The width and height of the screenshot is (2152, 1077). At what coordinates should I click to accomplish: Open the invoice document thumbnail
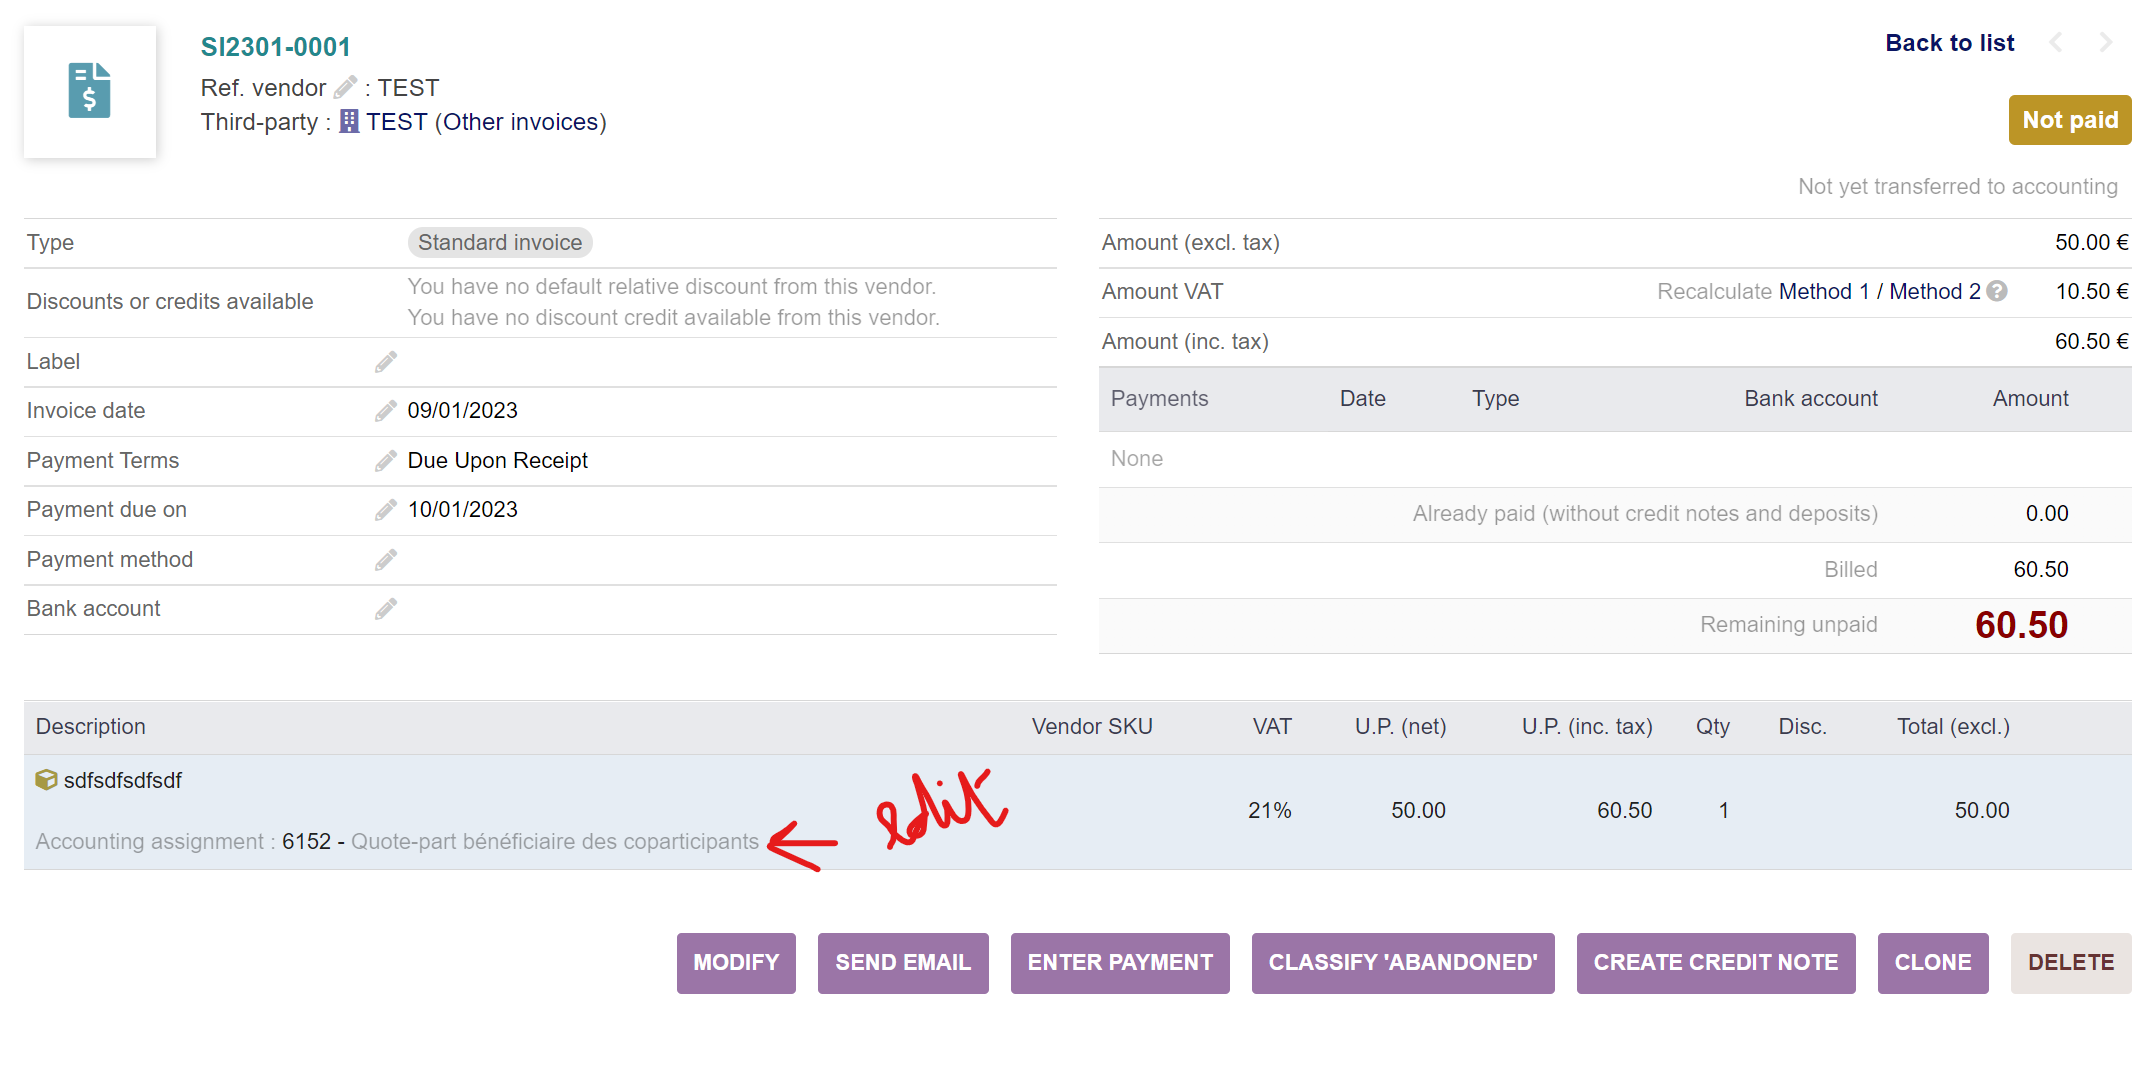[x=89, y=92]
